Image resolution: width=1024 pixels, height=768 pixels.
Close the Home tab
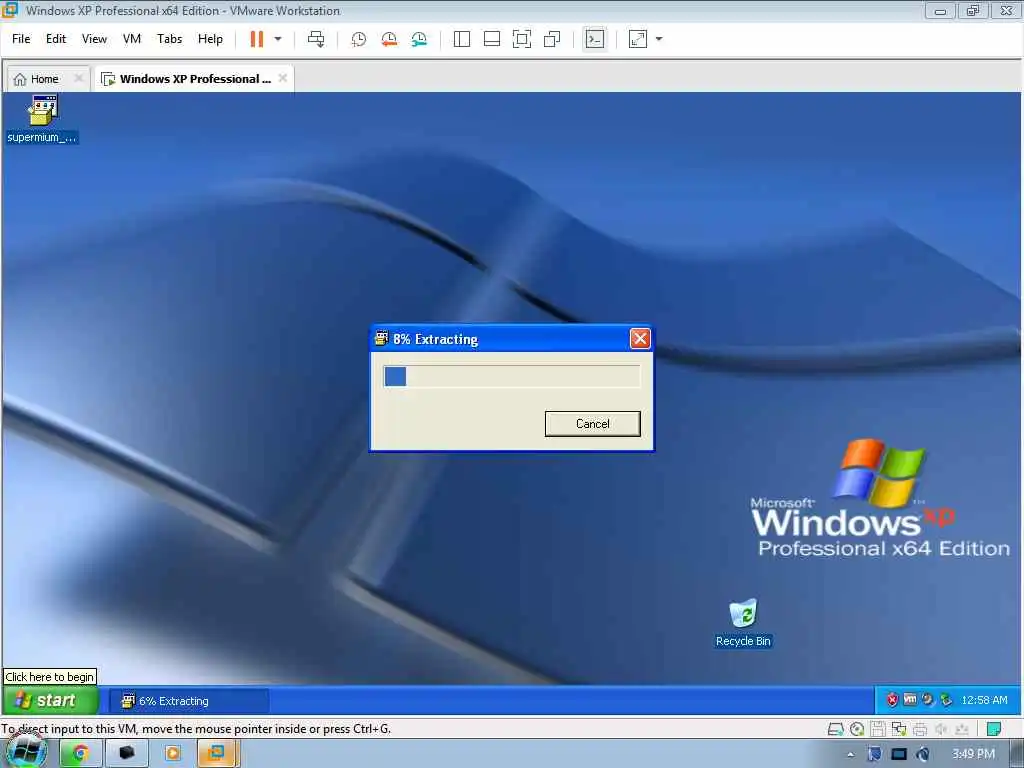click(x=78, y=78)
